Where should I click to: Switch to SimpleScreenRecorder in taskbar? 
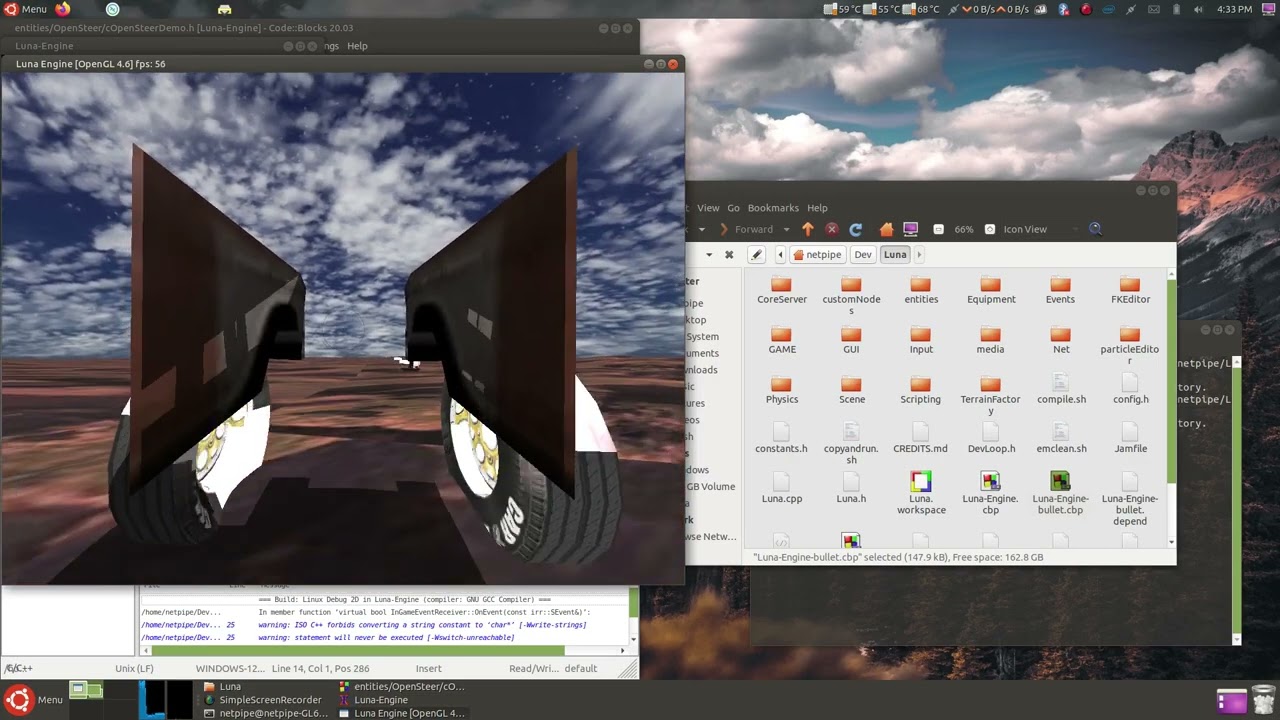pyautogui.click(x=262, y=700)
